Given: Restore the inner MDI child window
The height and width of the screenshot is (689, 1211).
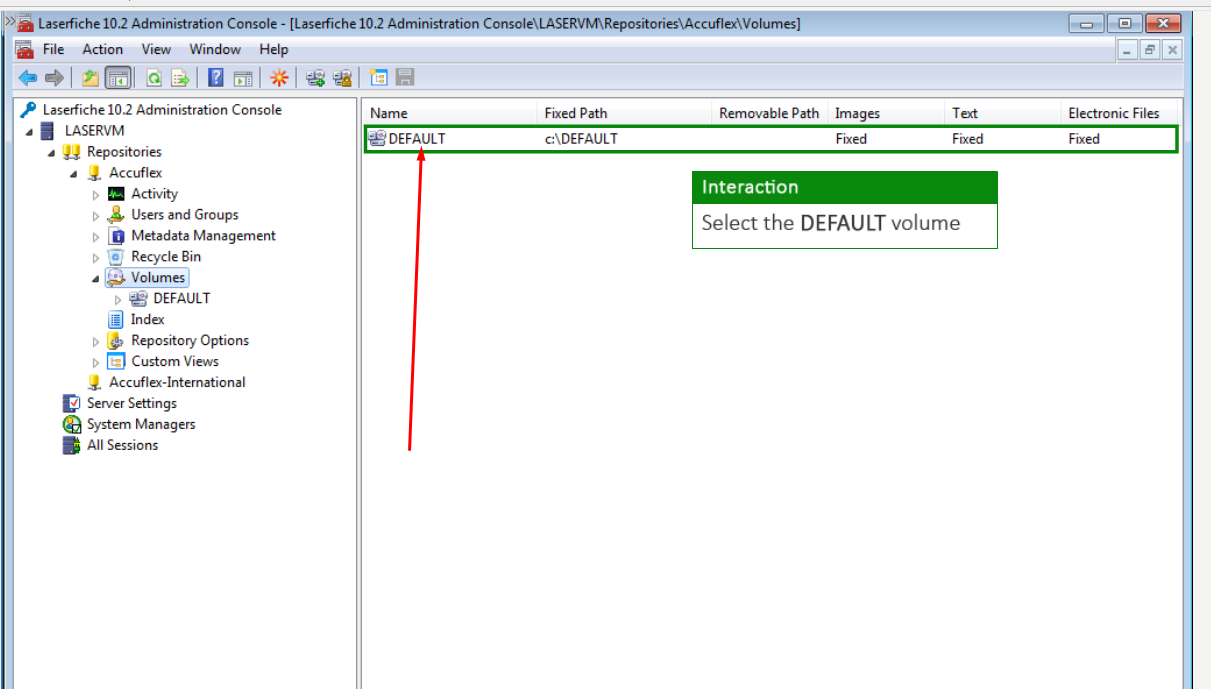Looking at the screenshot, I should point(1150,49).
